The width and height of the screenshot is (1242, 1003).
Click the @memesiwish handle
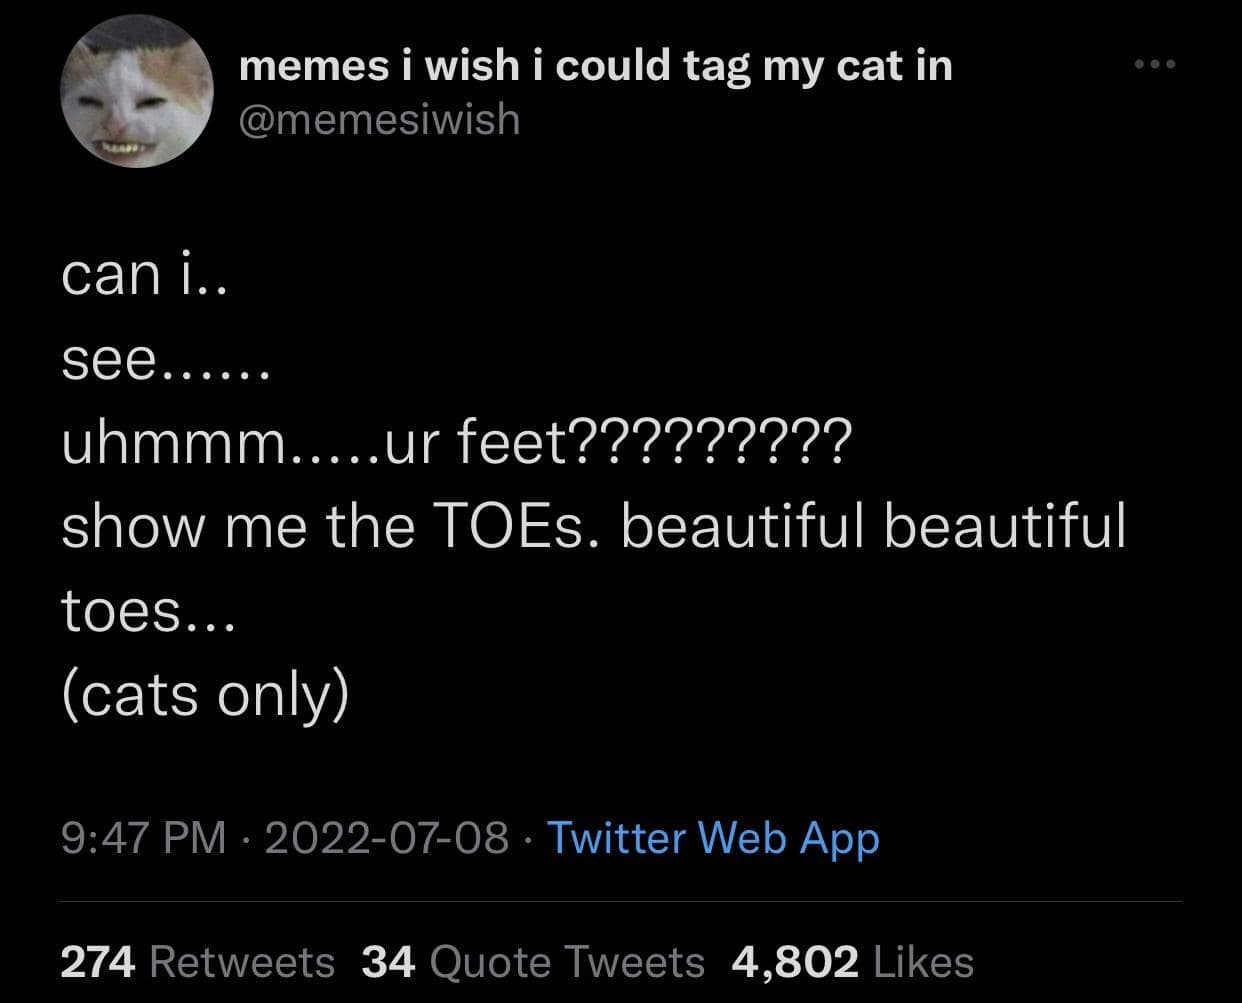(380, 120)
